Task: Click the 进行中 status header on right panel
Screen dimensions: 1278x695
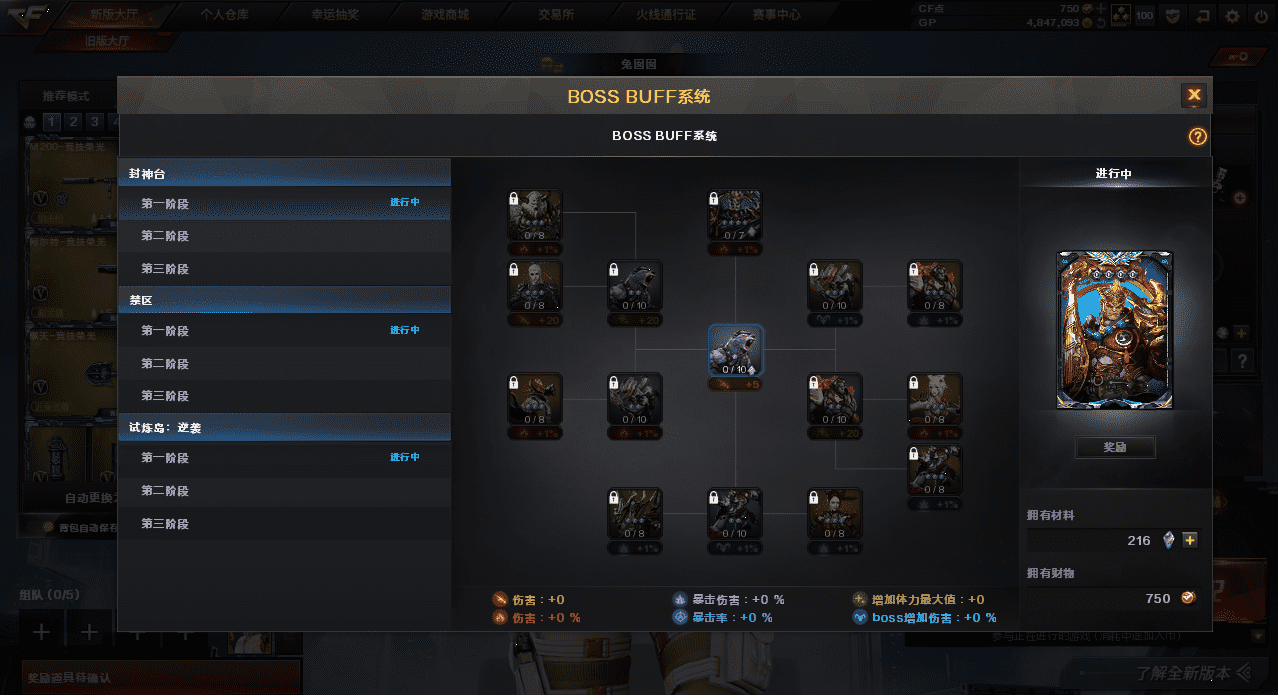Action: tap(1113, 173)
